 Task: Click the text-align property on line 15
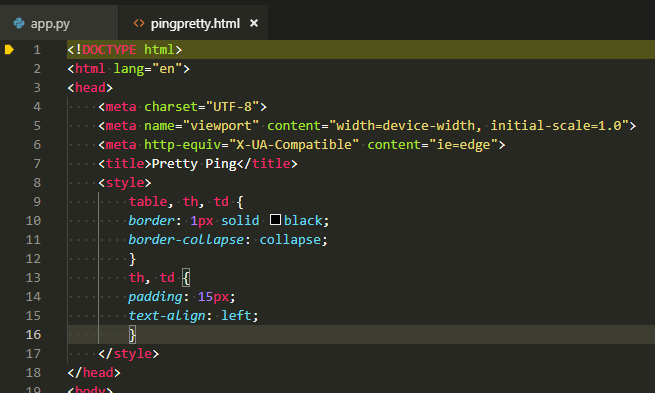pos(167,316)
